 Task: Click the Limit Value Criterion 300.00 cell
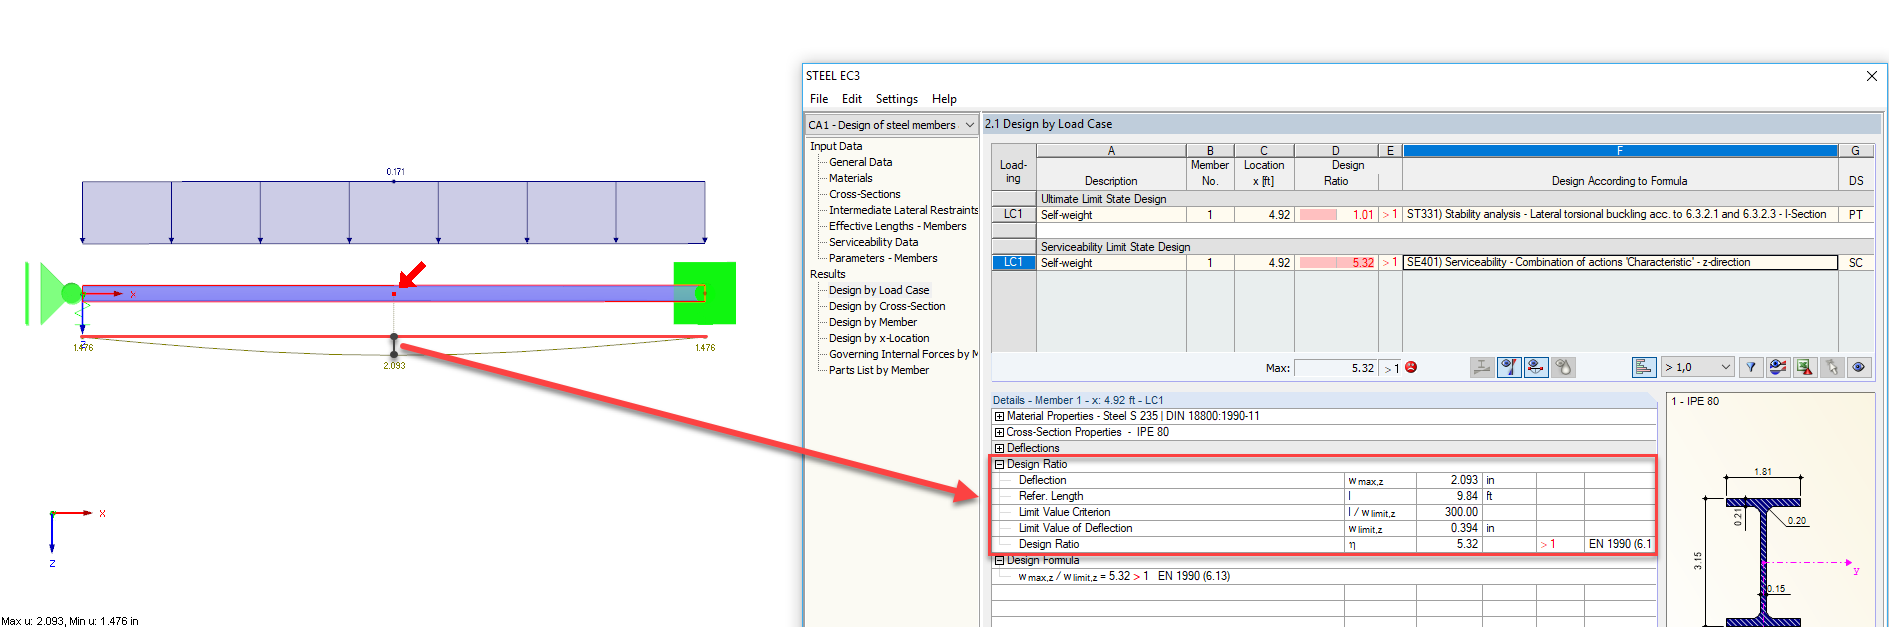point(1449,512)
